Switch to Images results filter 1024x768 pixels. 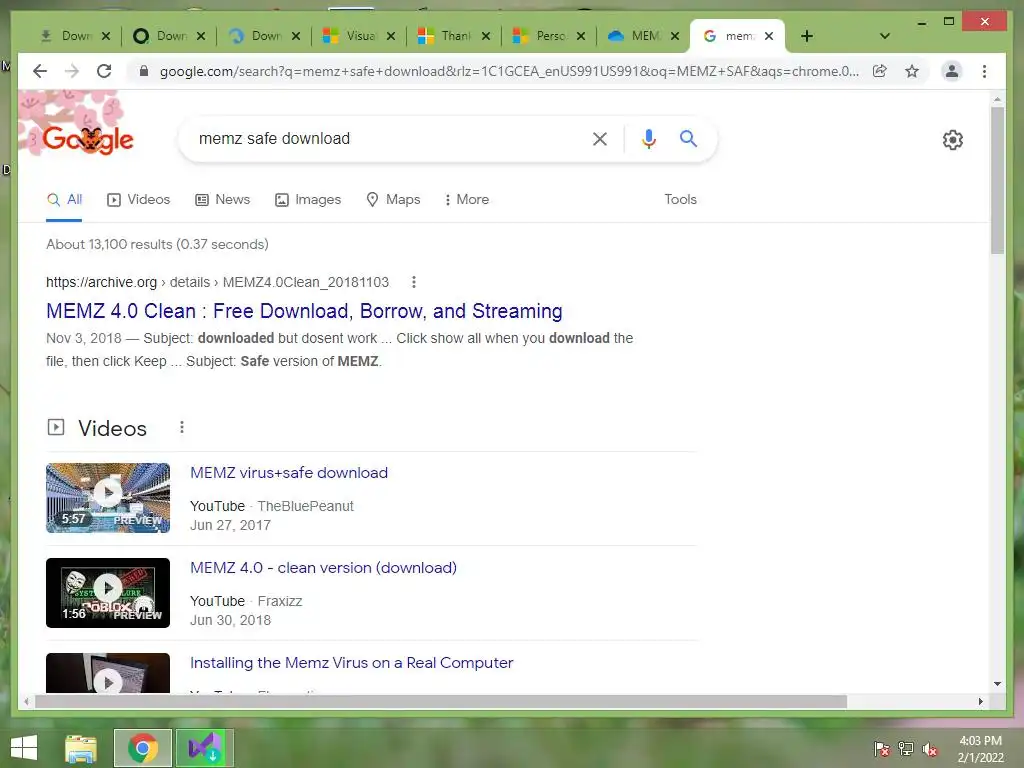click(x=308, y=200)
